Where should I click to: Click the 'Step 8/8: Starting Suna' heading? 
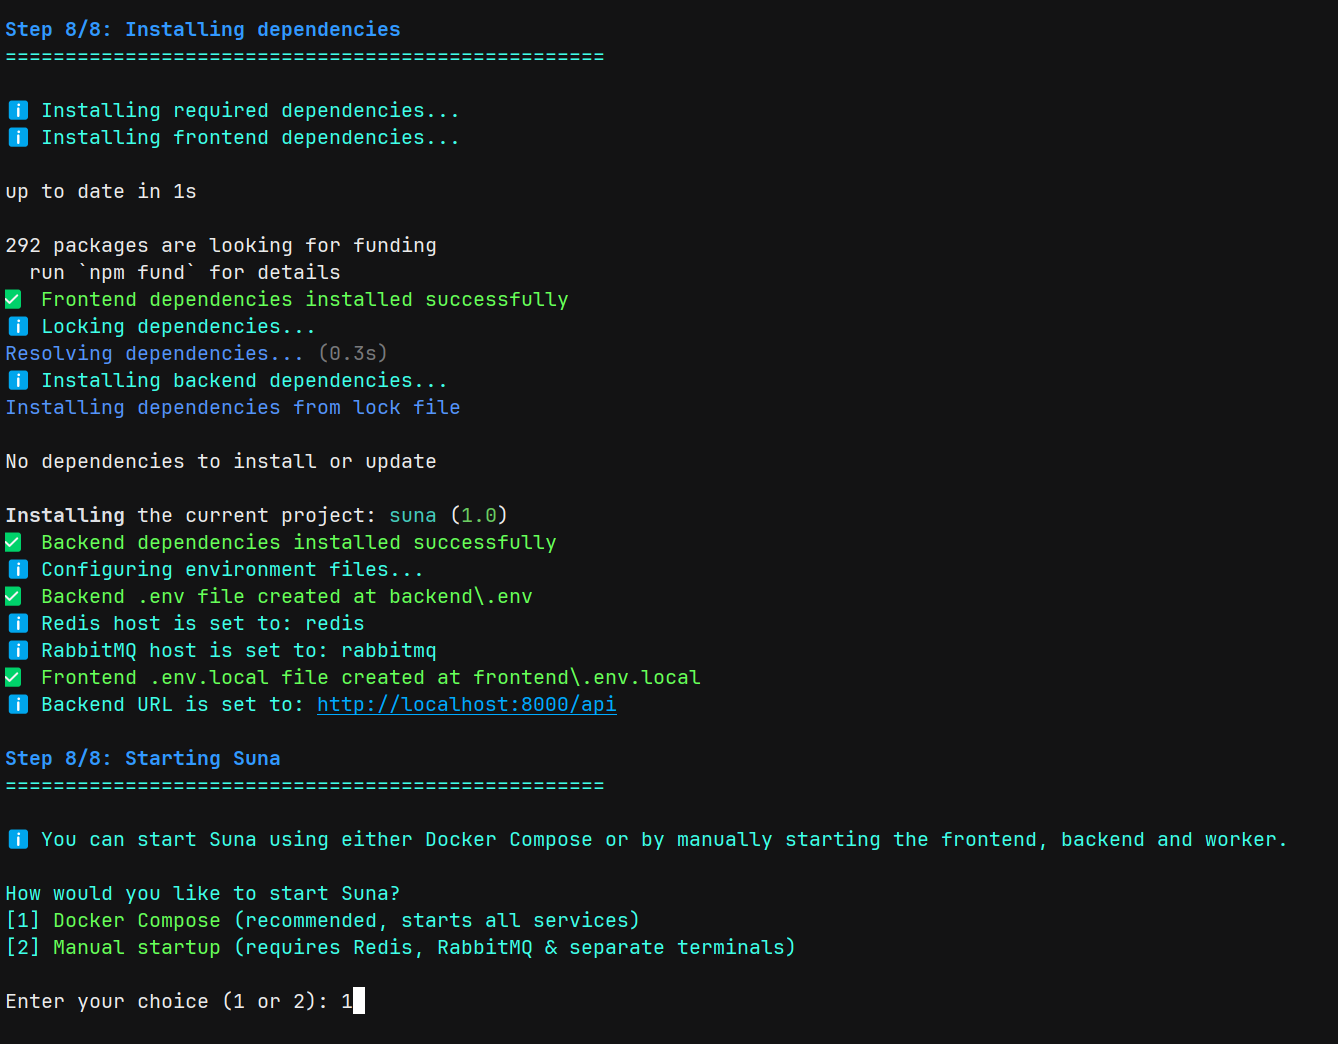click(143, 758)
